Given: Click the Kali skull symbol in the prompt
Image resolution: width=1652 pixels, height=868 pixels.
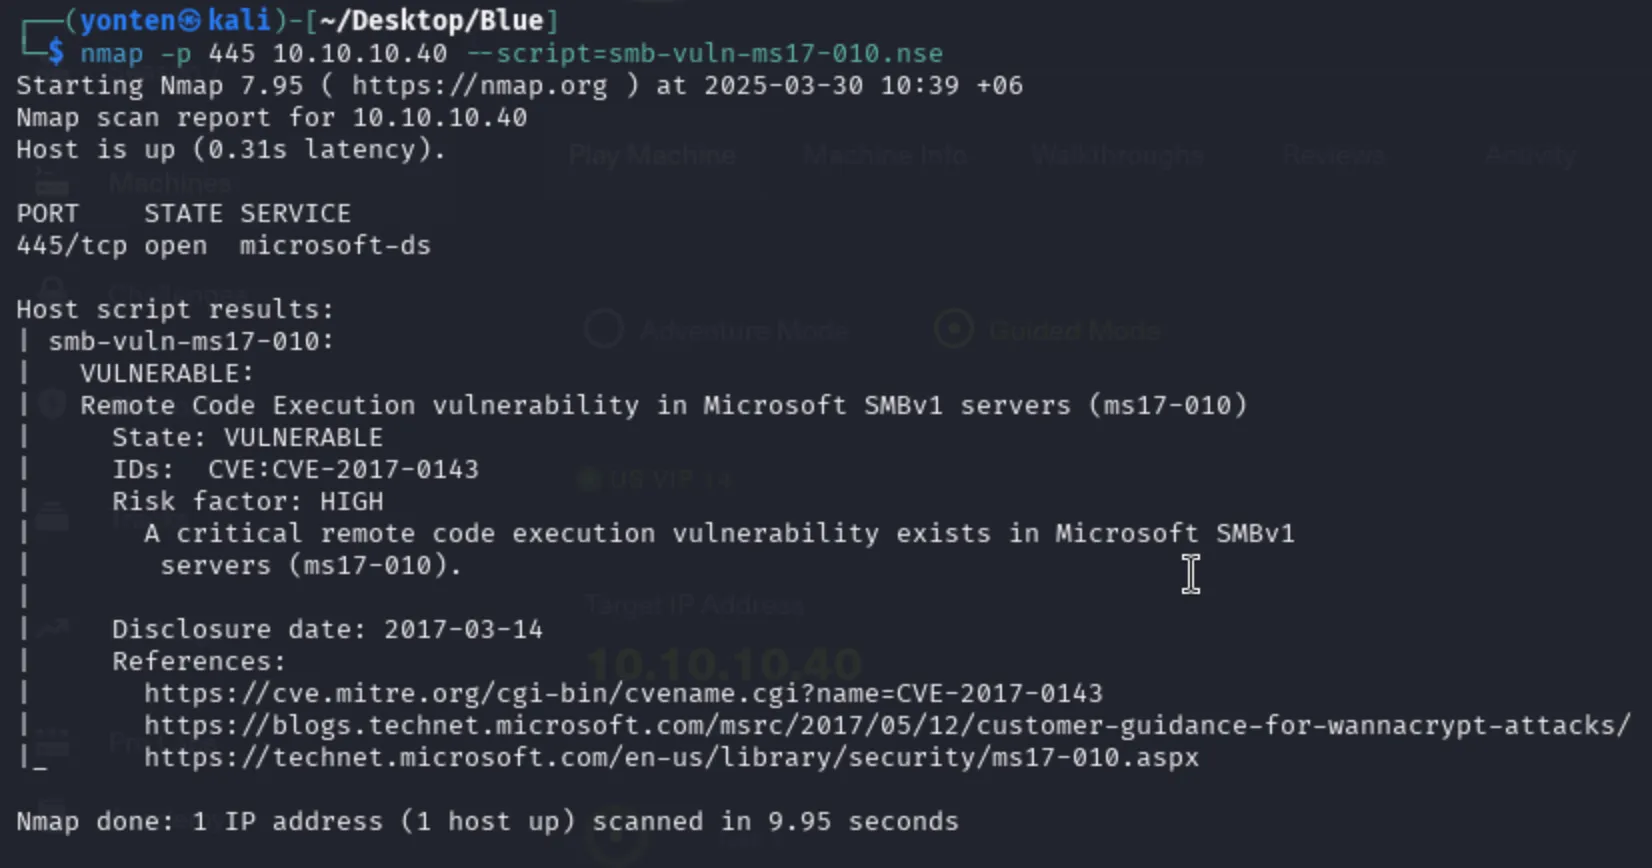Looking at the screenshot, I should (x=190, y=20).
